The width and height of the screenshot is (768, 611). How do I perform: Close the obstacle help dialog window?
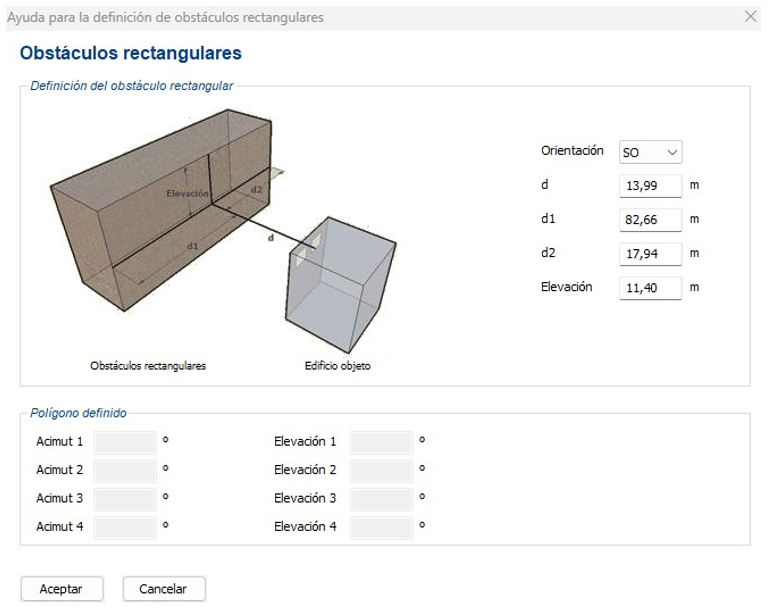coord(751,17)
